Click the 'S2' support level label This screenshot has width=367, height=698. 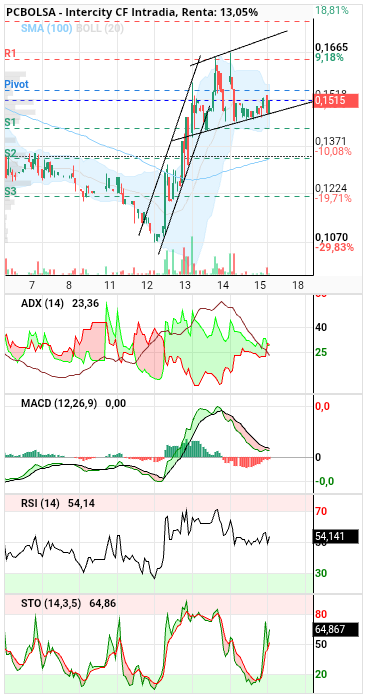(10, 153)
